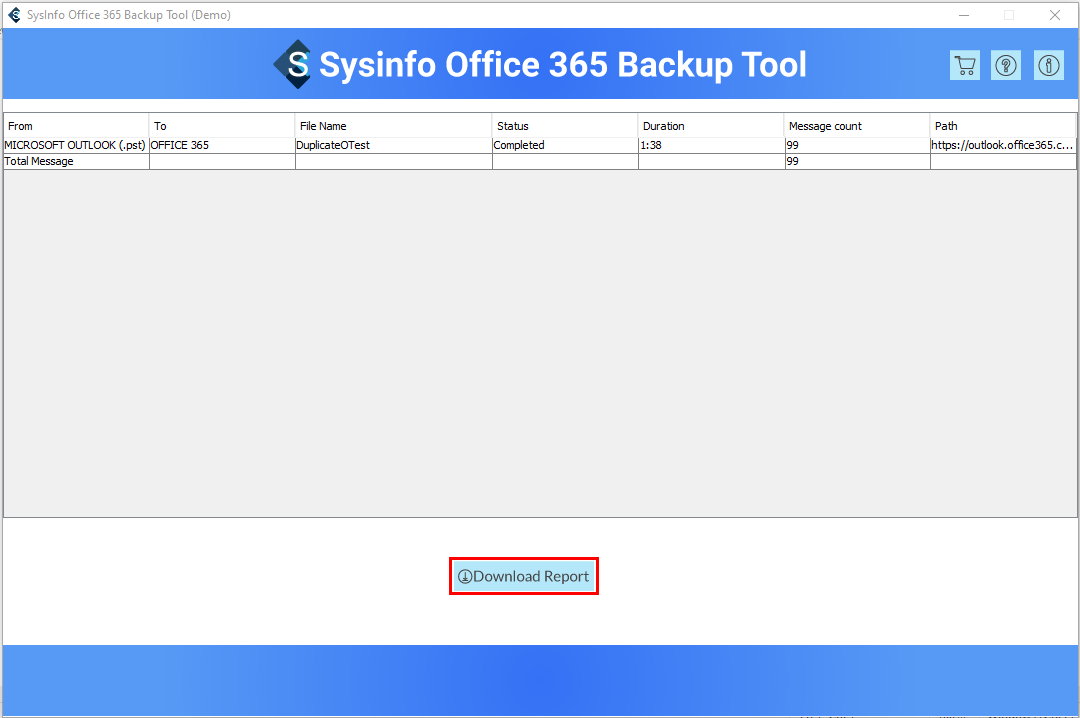
Task: Select the To column header
Action: [x=222, y=126]
